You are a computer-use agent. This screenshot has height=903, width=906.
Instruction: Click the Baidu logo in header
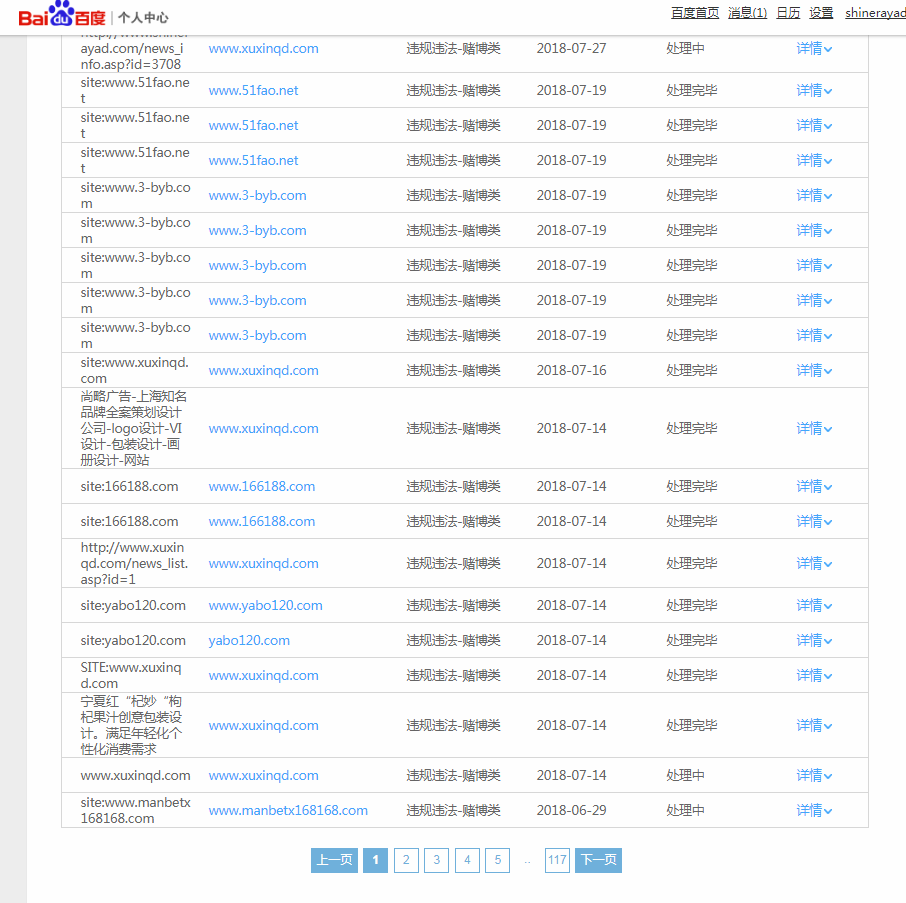tap(60, 16)
